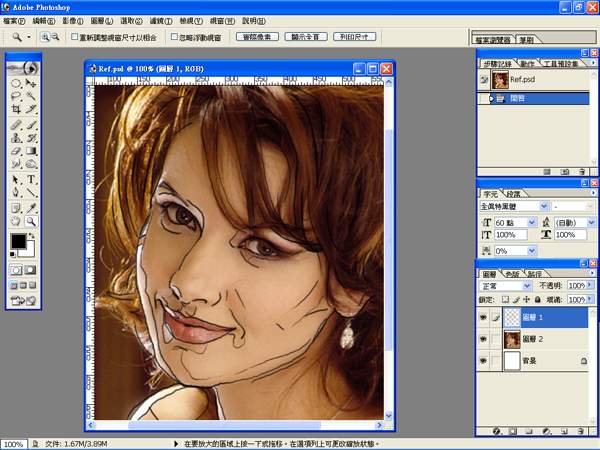Select the Hand tool
The image size is (600, 450).
click(16, 221)
